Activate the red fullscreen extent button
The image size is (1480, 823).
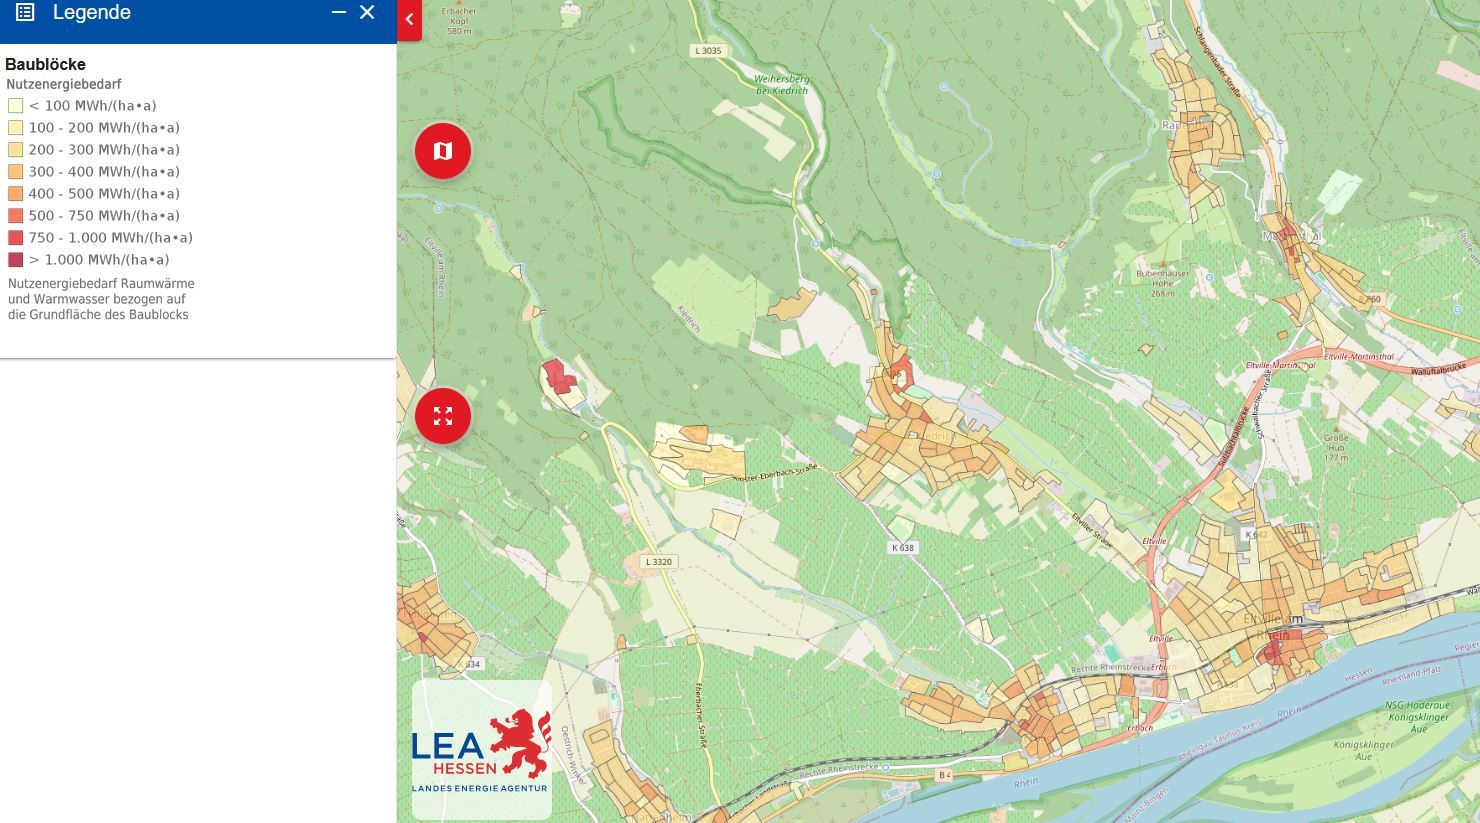pyautogui.click(x=443, y=415)
